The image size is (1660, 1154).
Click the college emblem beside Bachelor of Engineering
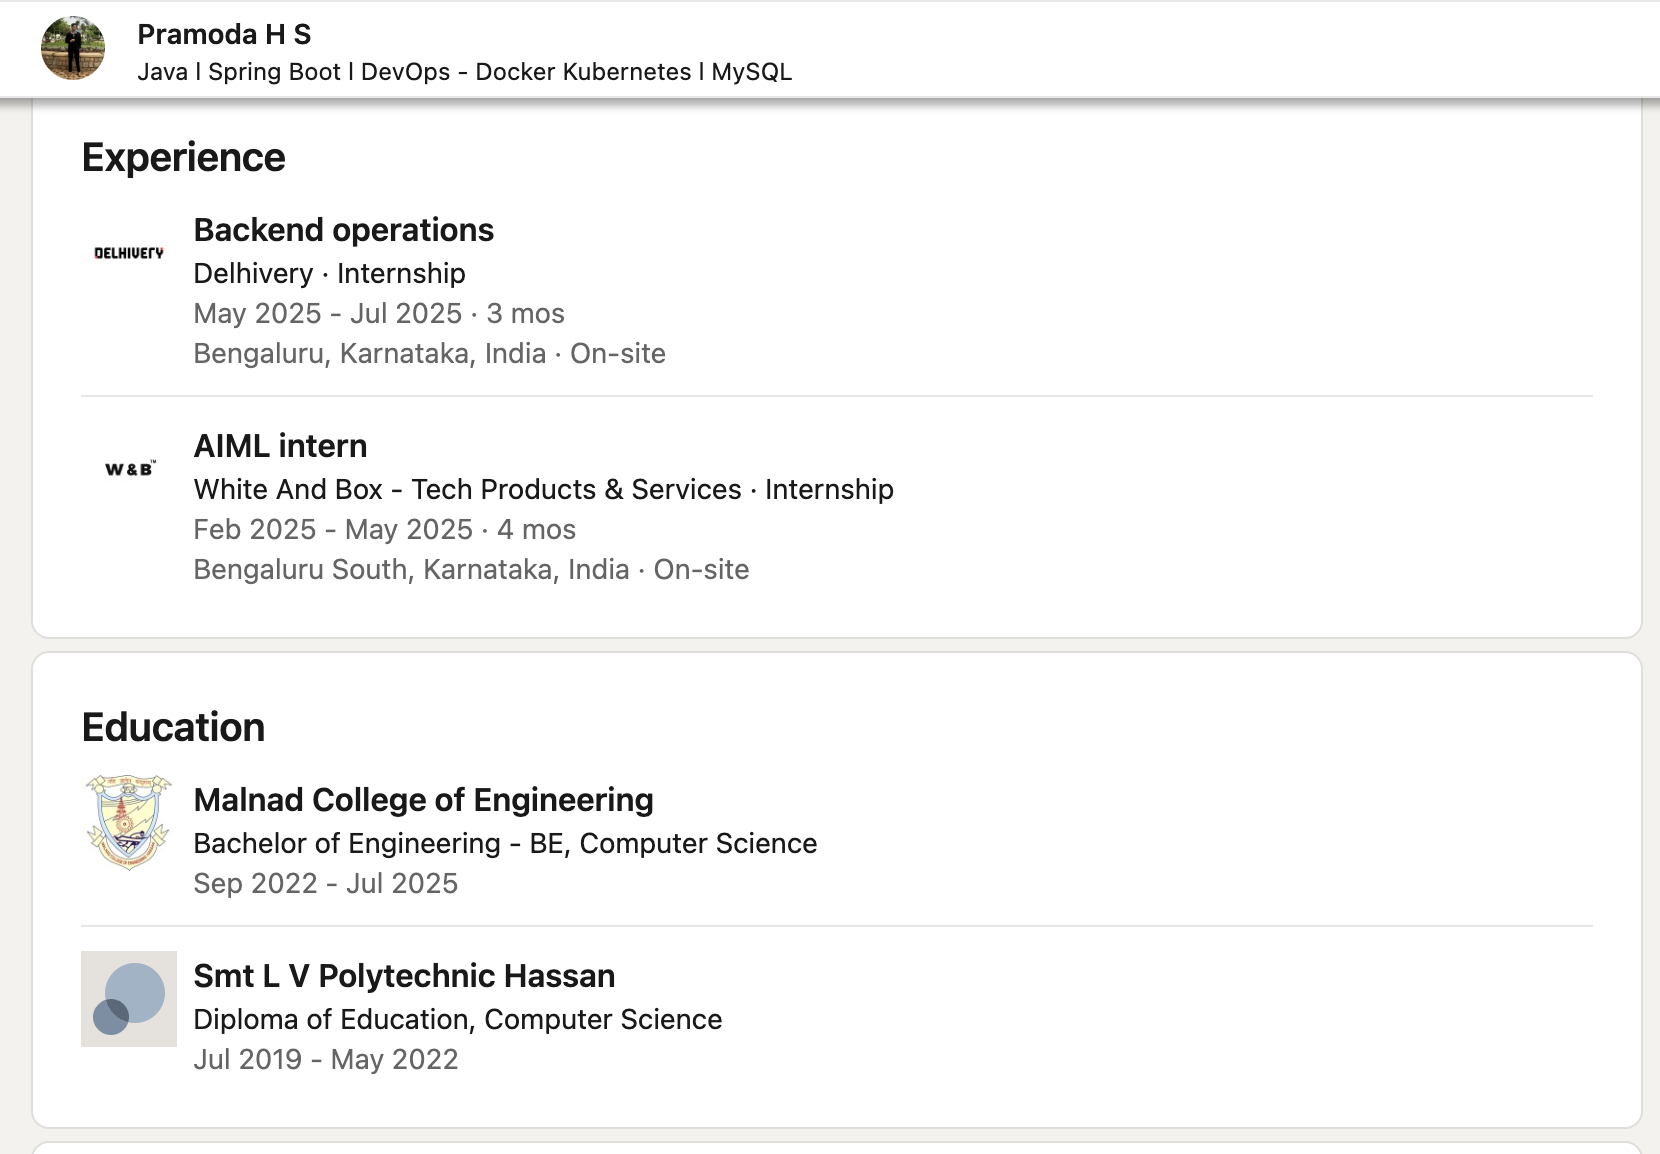click(x=128, y=822)
